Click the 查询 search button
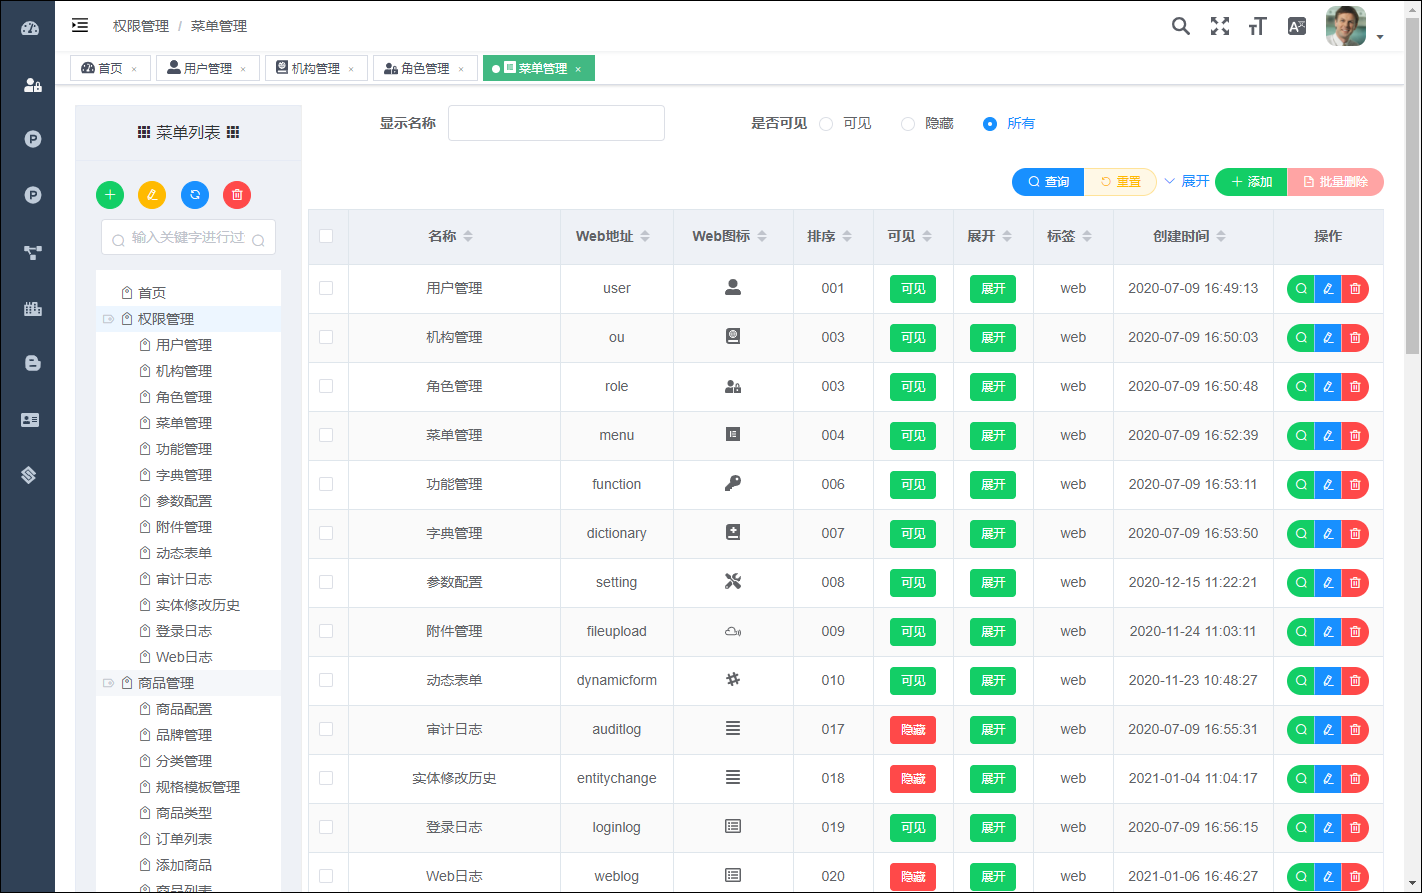 point(1048,182)
